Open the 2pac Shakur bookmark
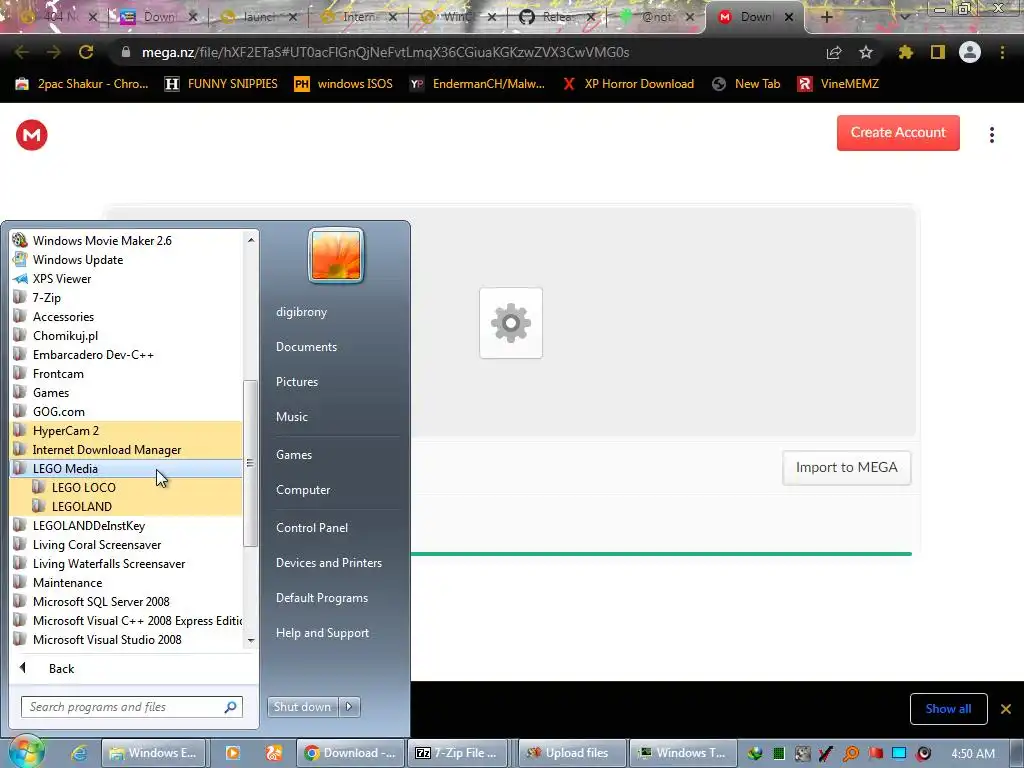The width and height of the screenshot is (1024, 768). [82, 84]
